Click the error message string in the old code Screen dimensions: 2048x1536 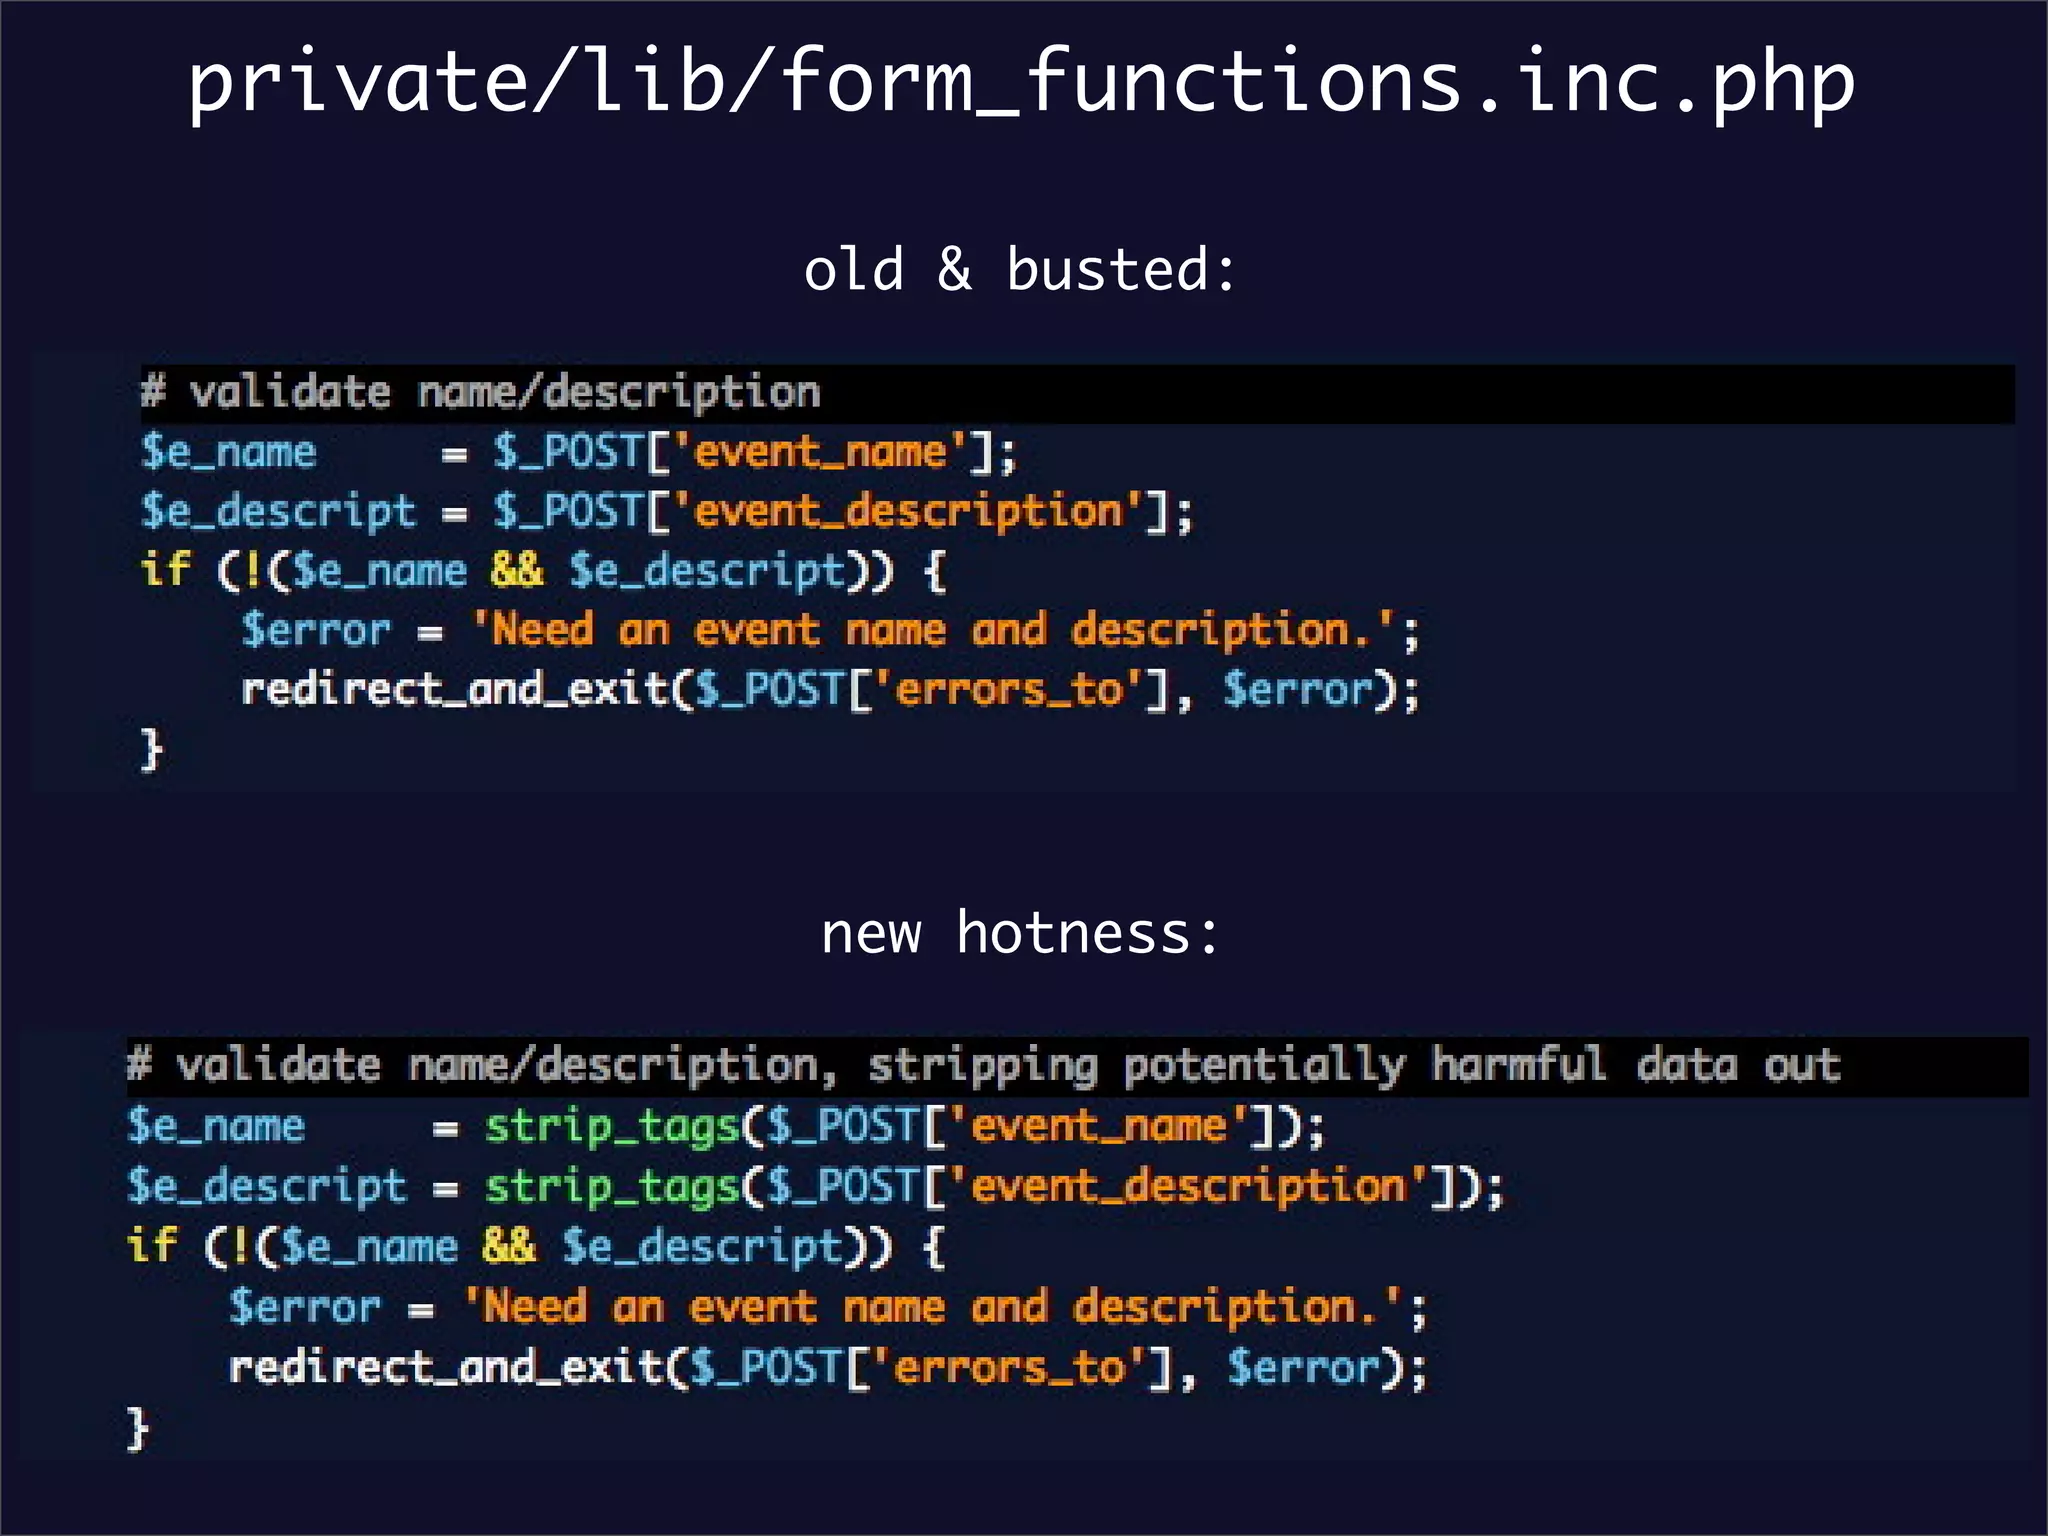930,630
